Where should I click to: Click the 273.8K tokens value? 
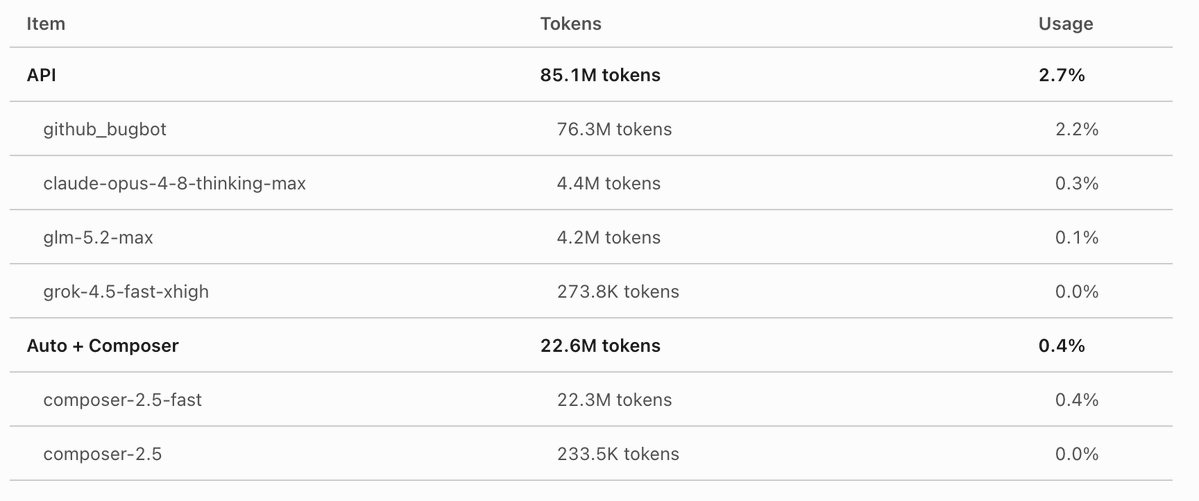(618, 291)
